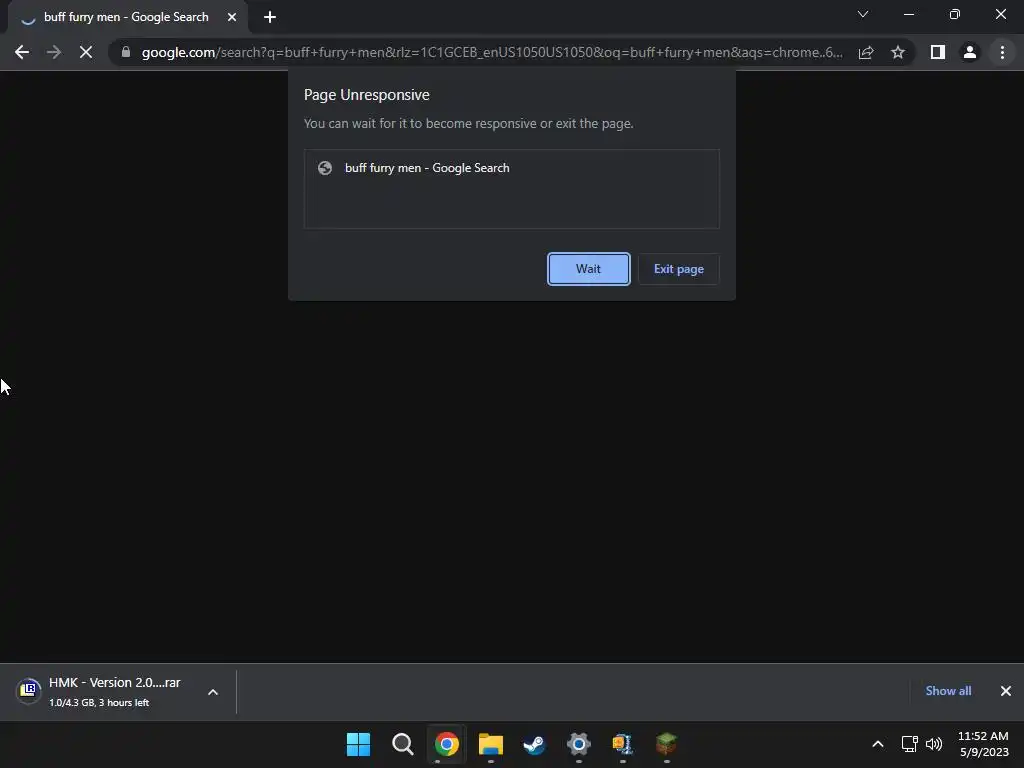Stop loading the page with the X icon
1024x768 pixels.
pos(86,52)
